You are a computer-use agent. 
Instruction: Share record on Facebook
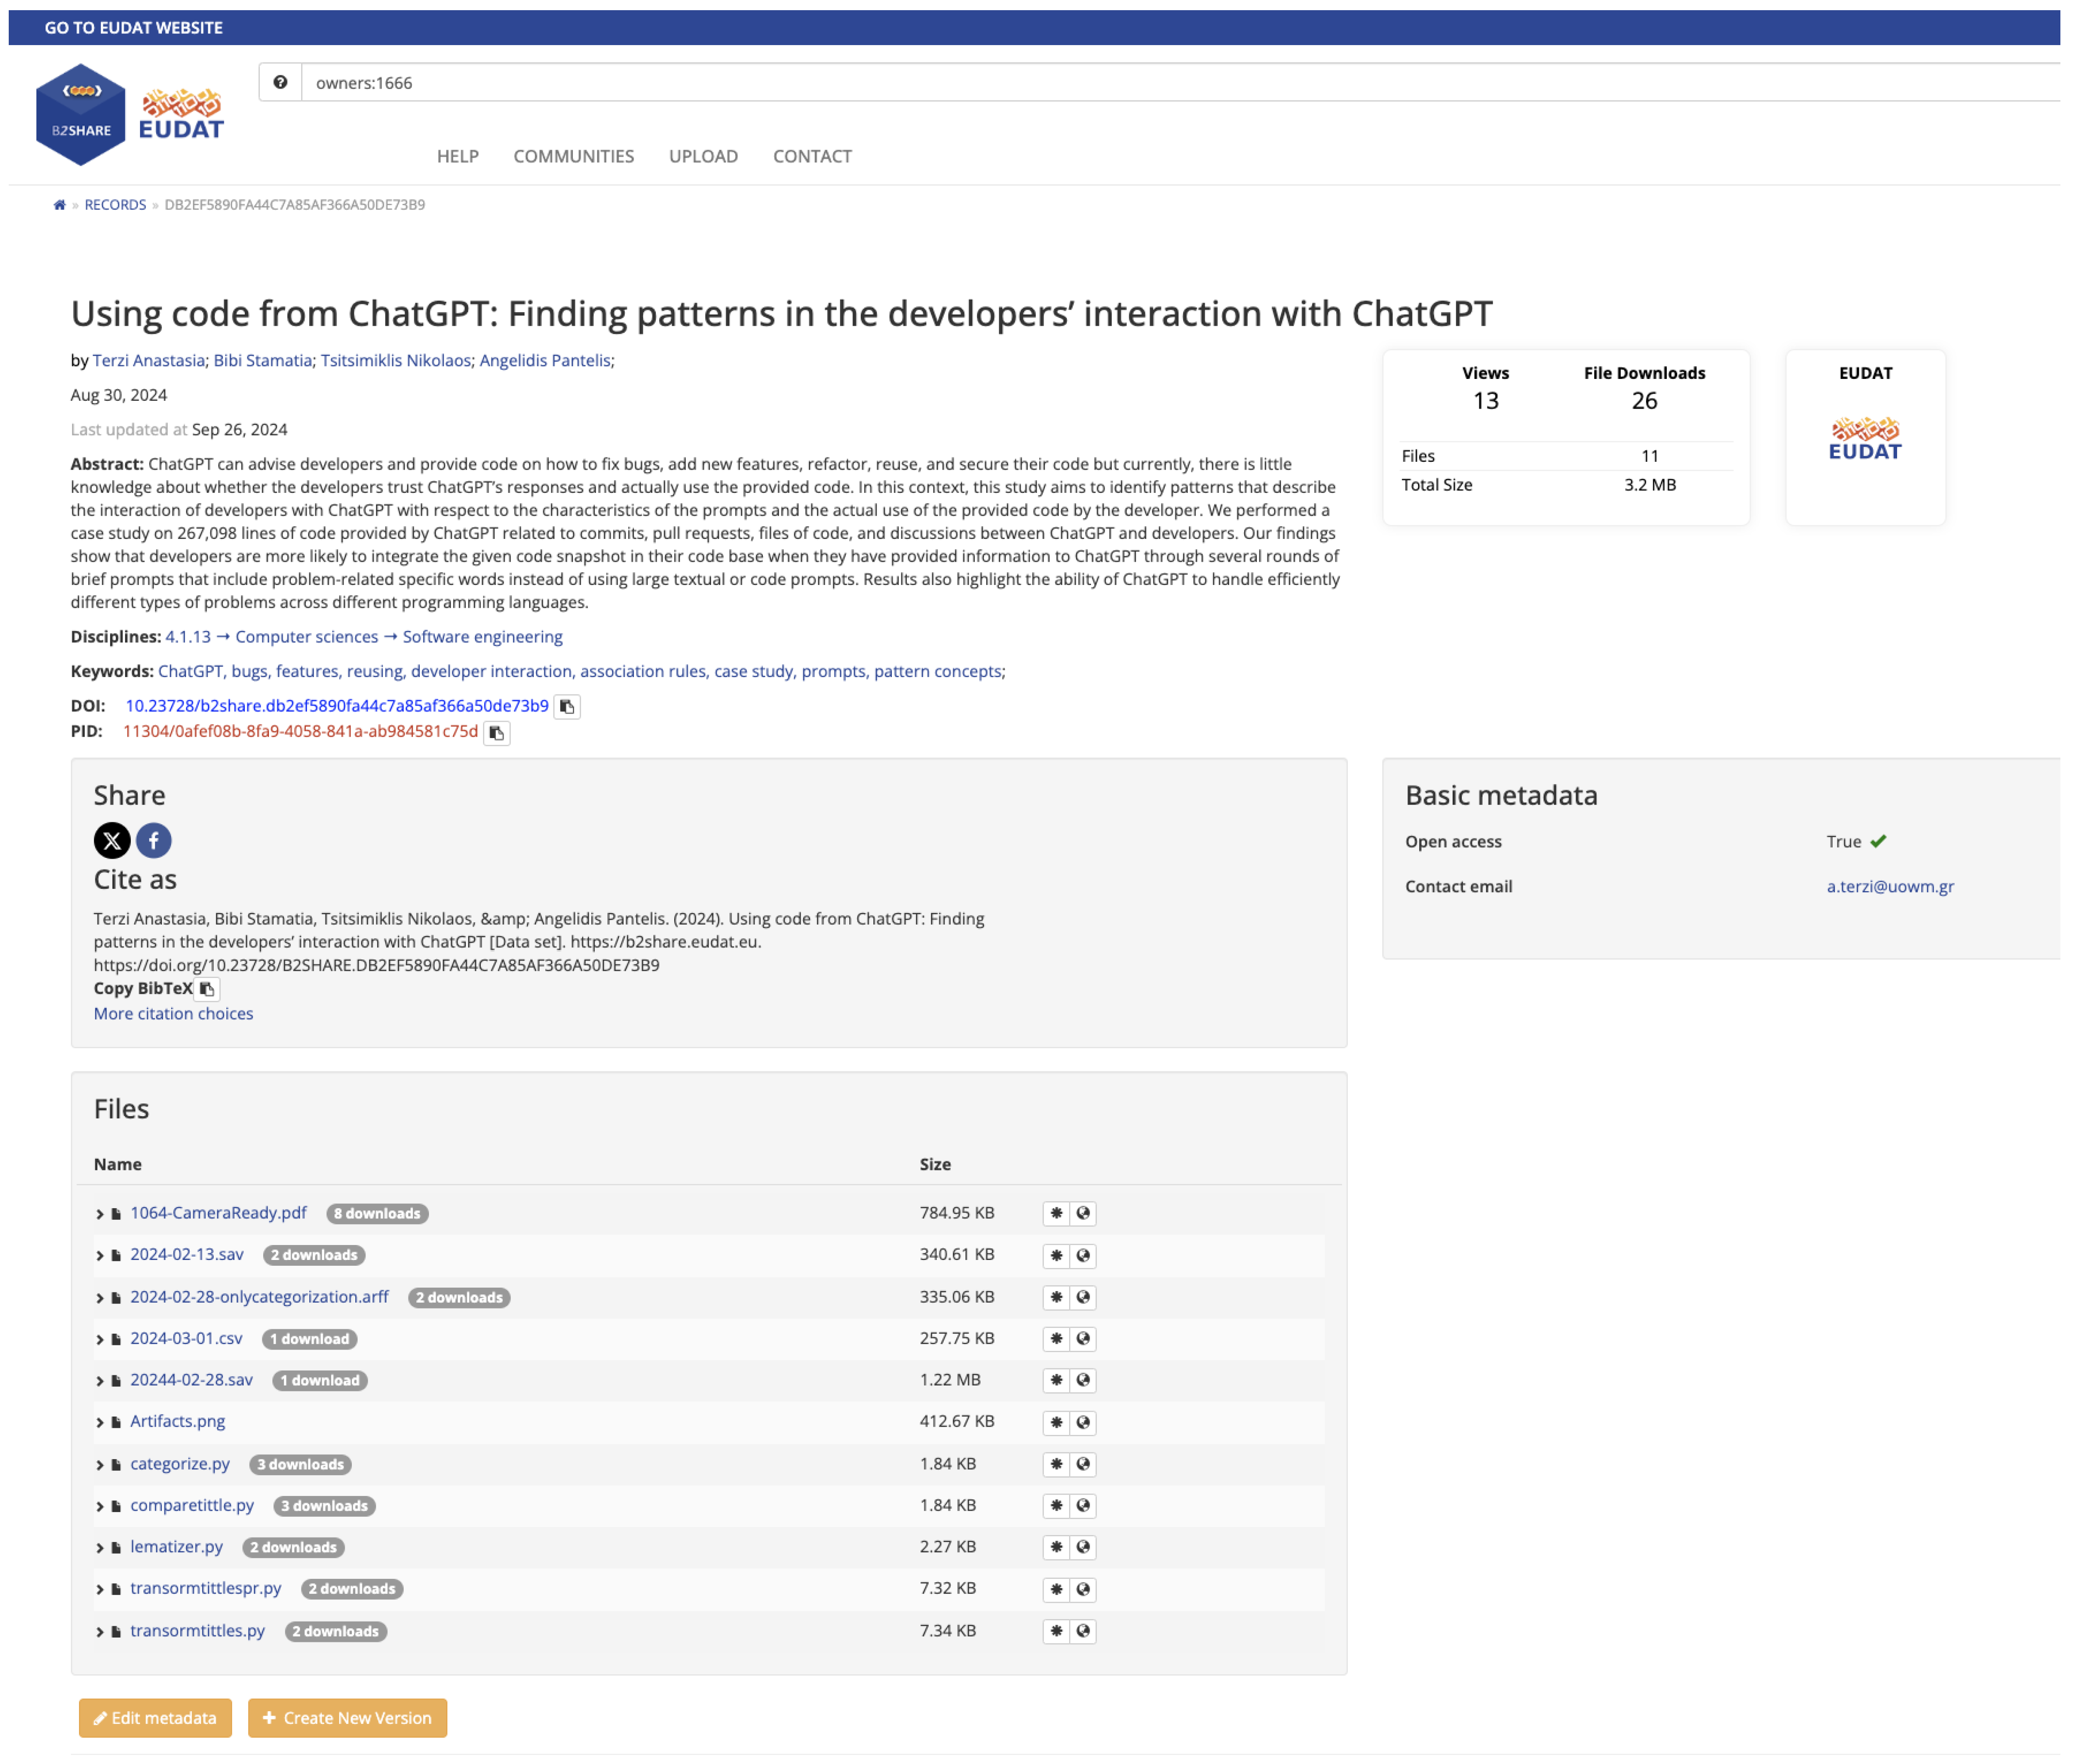click(x=153, y=840)
